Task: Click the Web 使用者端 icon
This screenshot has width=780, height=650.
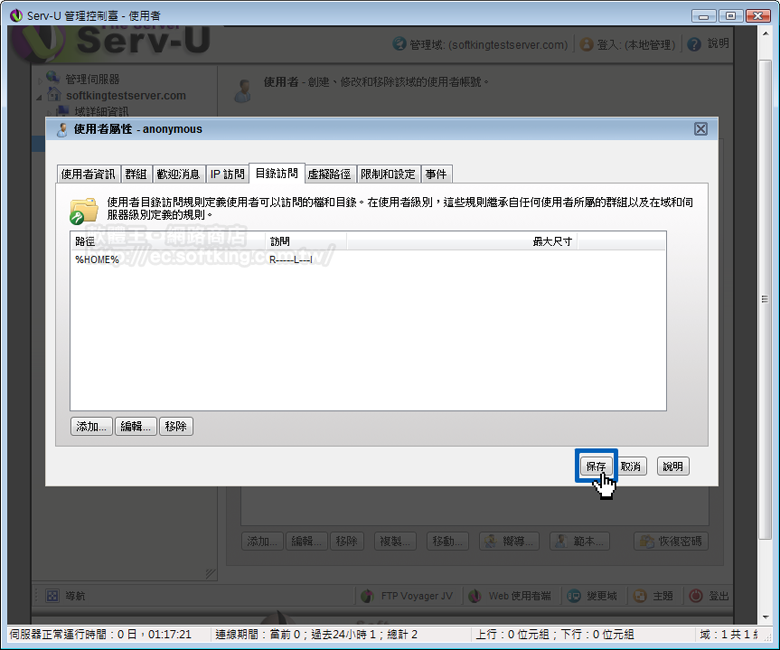Action: pos(475,596)
